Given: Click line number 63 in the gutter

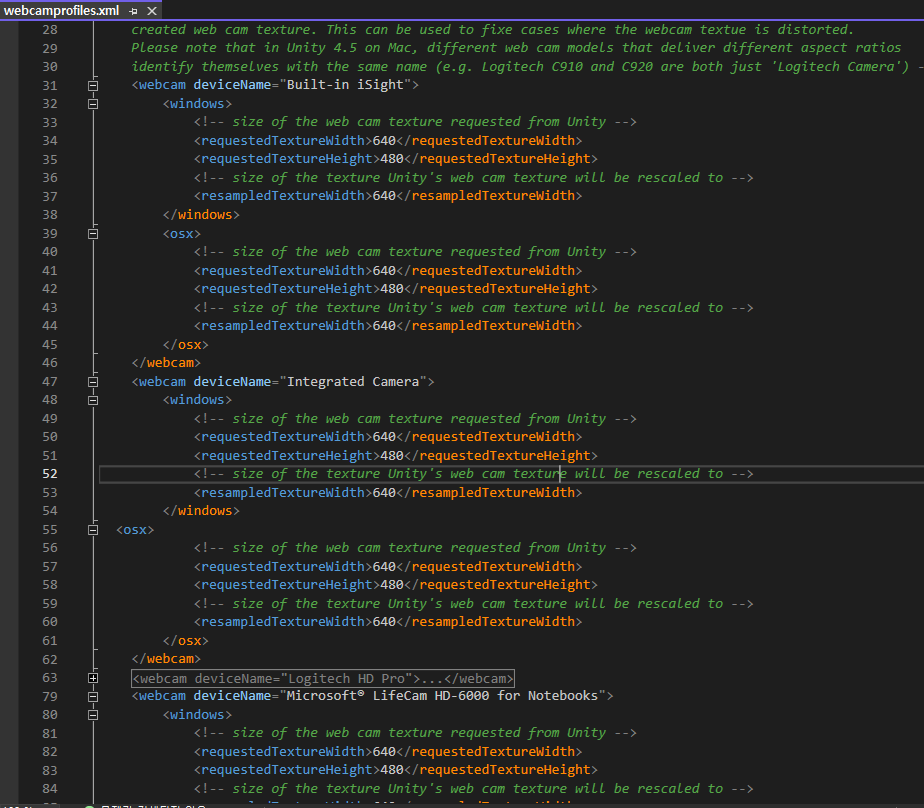Looking at the screenshot, I should pyautogui.click(x=50, y=678).
